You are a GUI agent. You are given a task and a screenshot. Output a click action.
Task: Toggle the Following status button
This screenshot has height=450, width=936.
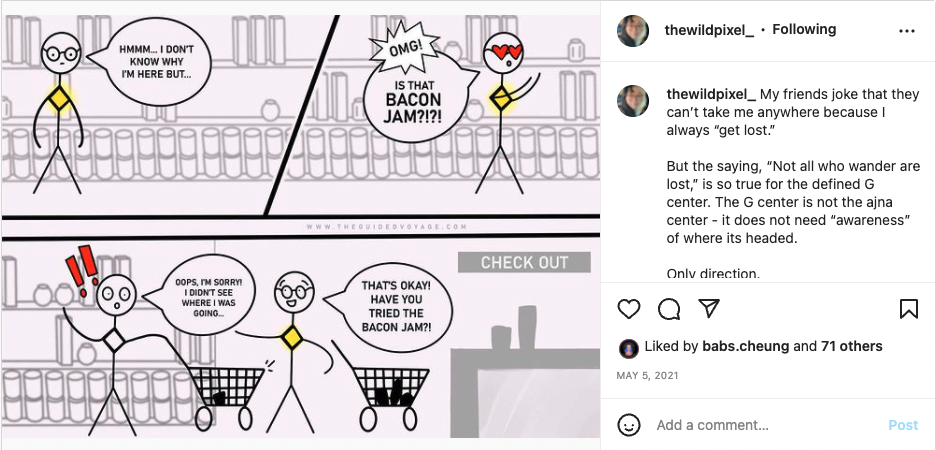pyautogui.click(x=804, y=29)
